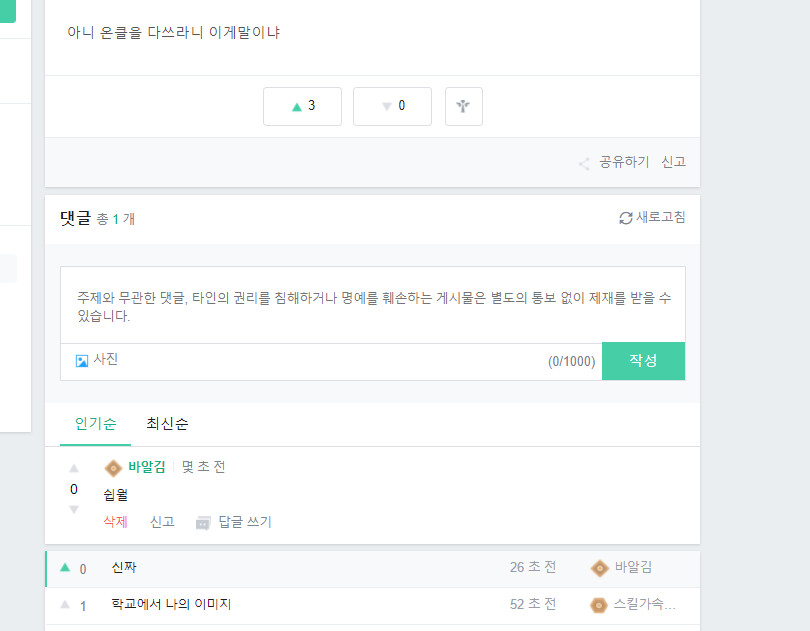Image resolution: width=810 pixels, height=631 pixels.
Task: Upvote the post with green arrow
Action: [302, 106]
